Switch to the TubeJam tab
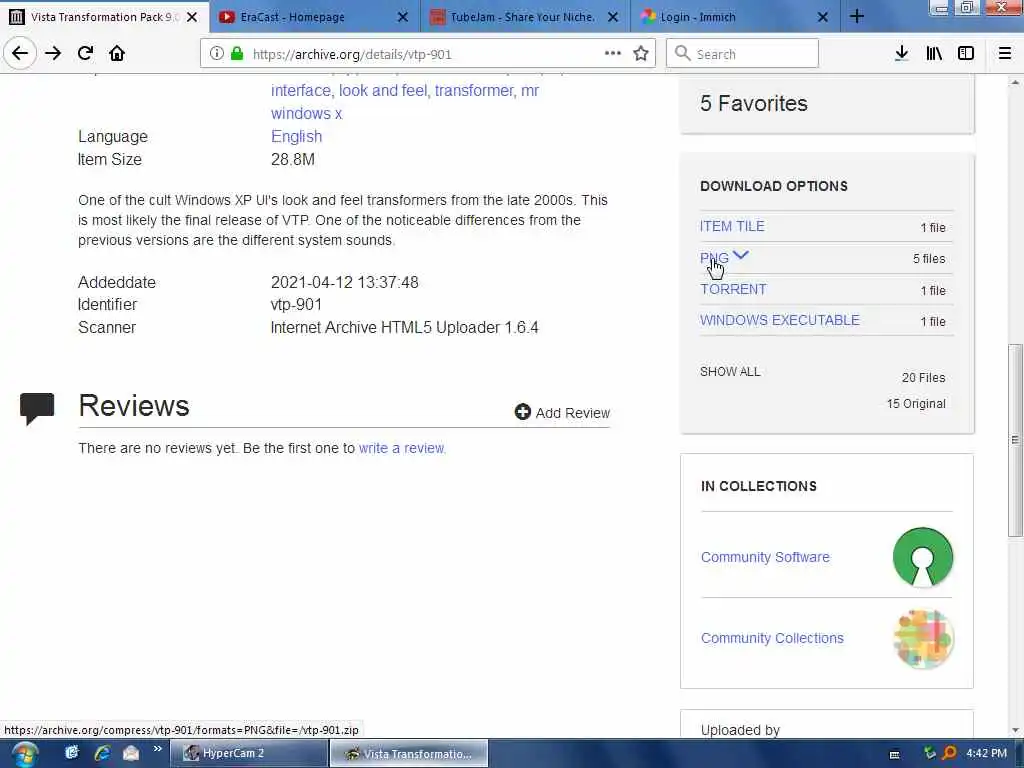 524,17
